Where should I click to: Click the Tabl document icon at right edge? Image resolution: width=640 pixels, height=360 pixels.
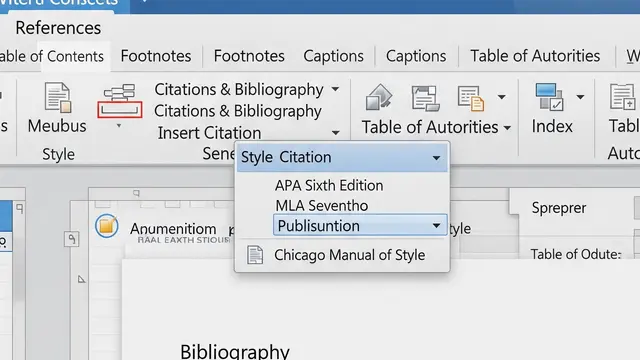[622, 97]
